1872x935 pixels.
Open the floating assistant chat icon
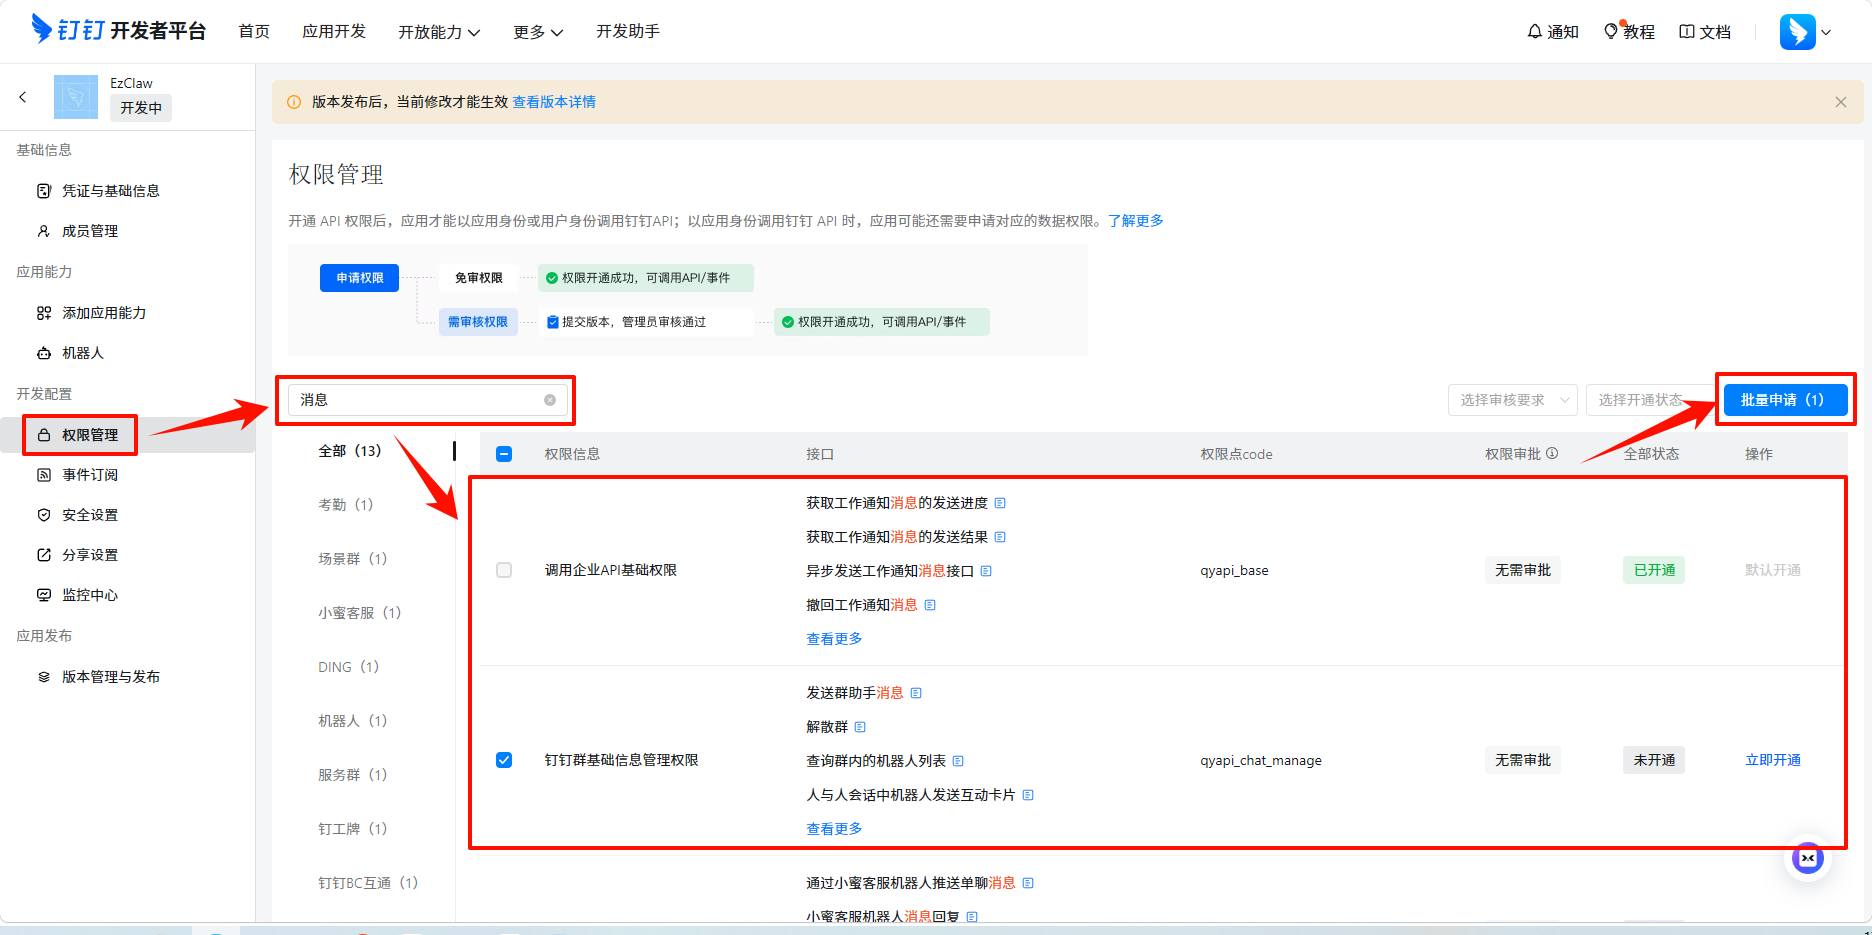(x=1807, y=858)
